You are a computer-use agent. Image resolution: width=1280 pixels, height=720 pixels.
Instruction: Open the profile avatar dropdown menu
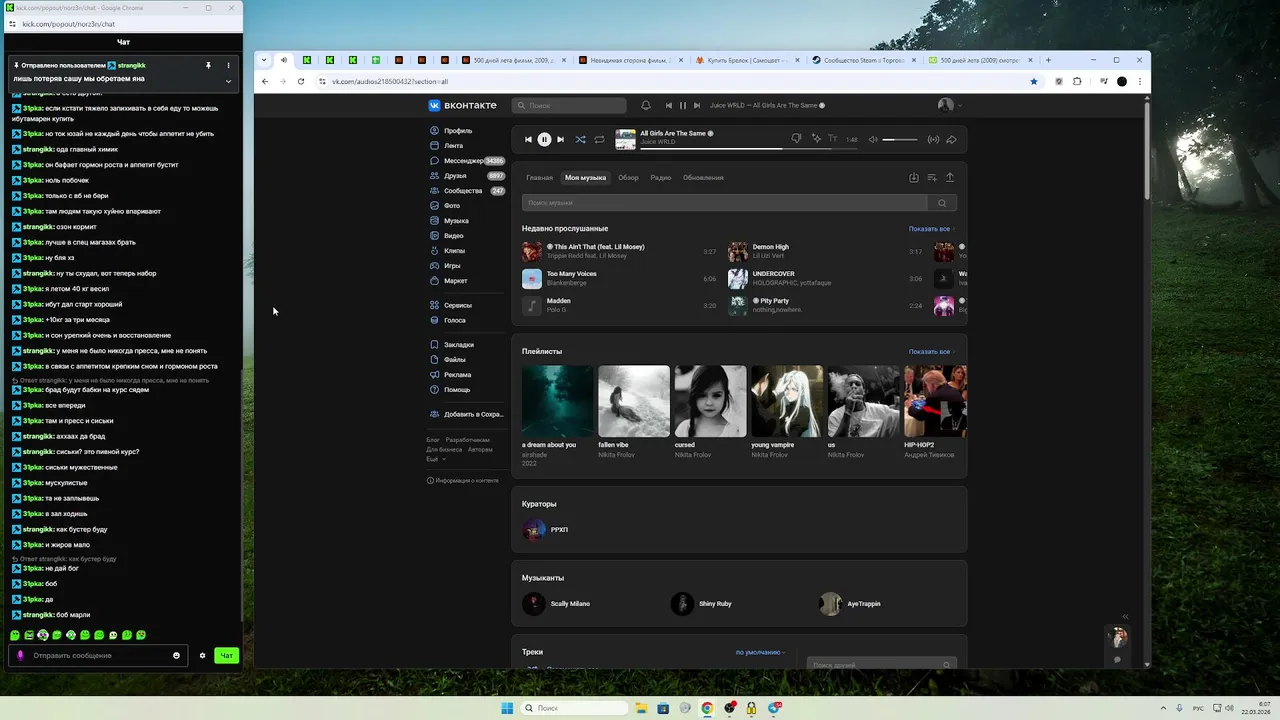950,105
